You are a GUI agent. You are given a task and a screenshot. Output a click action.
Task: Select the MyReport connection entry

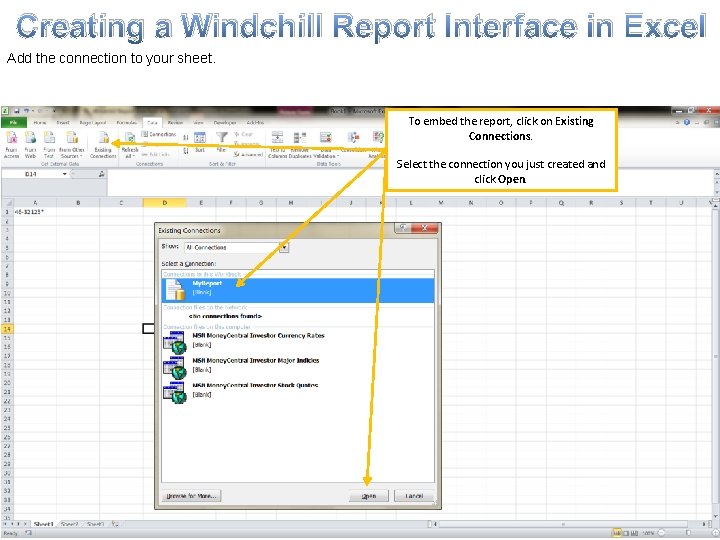pos(298,290)
